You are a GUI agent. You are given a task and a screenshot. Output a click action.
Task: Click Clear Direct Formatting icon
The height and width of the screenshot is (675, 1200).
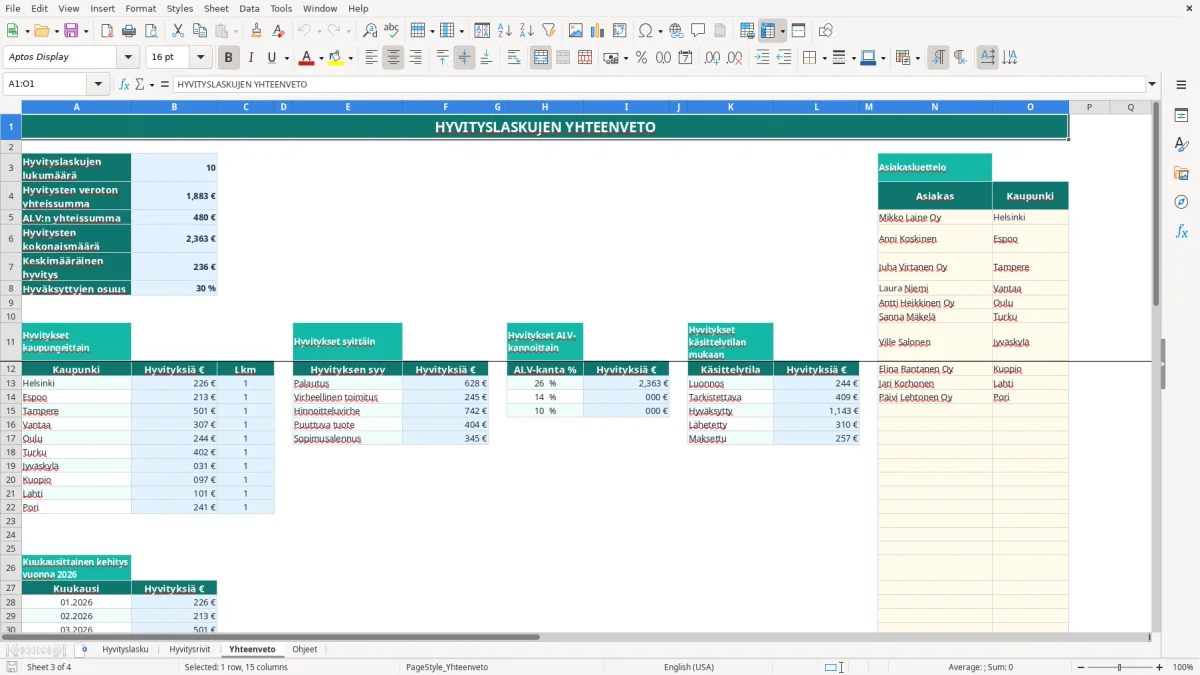(279, 31)
